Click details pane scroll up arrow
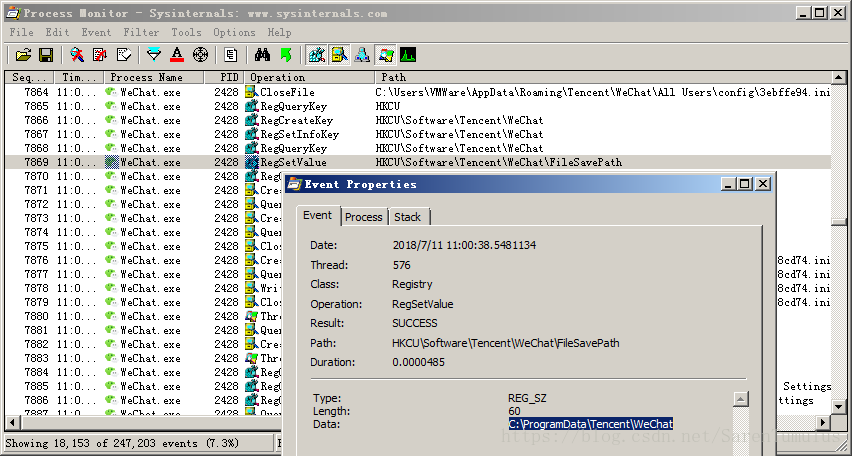The width and height of the screenshot is (852, 456). (740, 399)
